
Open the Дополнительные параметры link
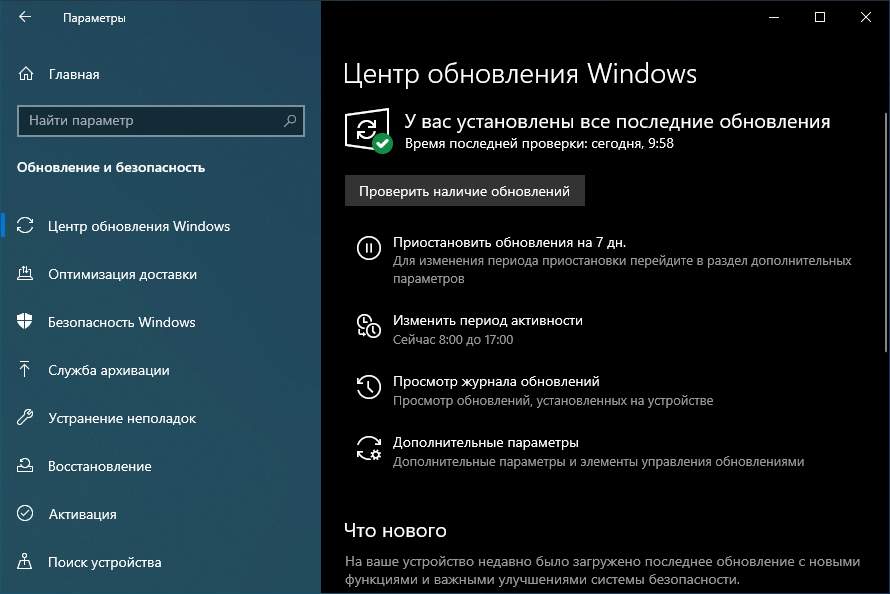click(485, 442)
